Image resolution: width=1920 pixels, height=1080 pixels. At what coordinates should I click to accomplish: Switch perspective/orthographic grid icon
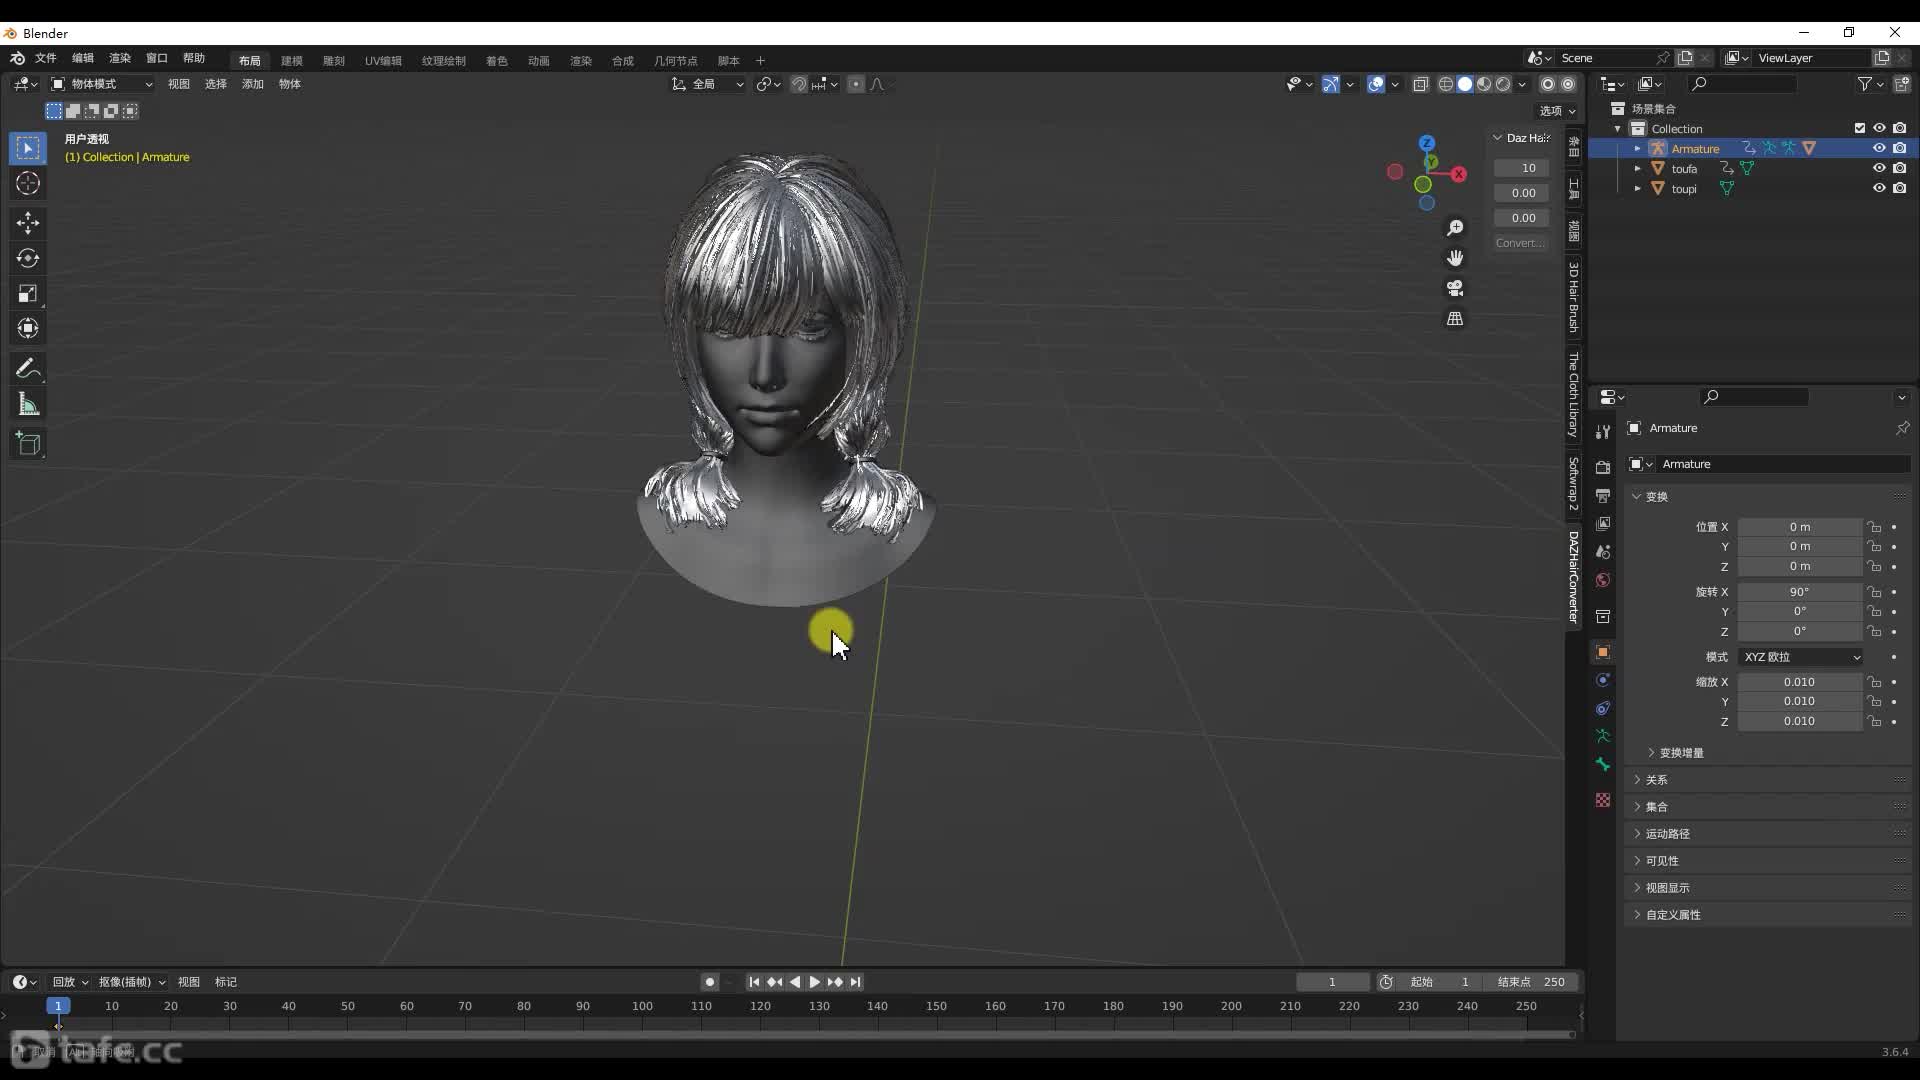[1455, 318]
